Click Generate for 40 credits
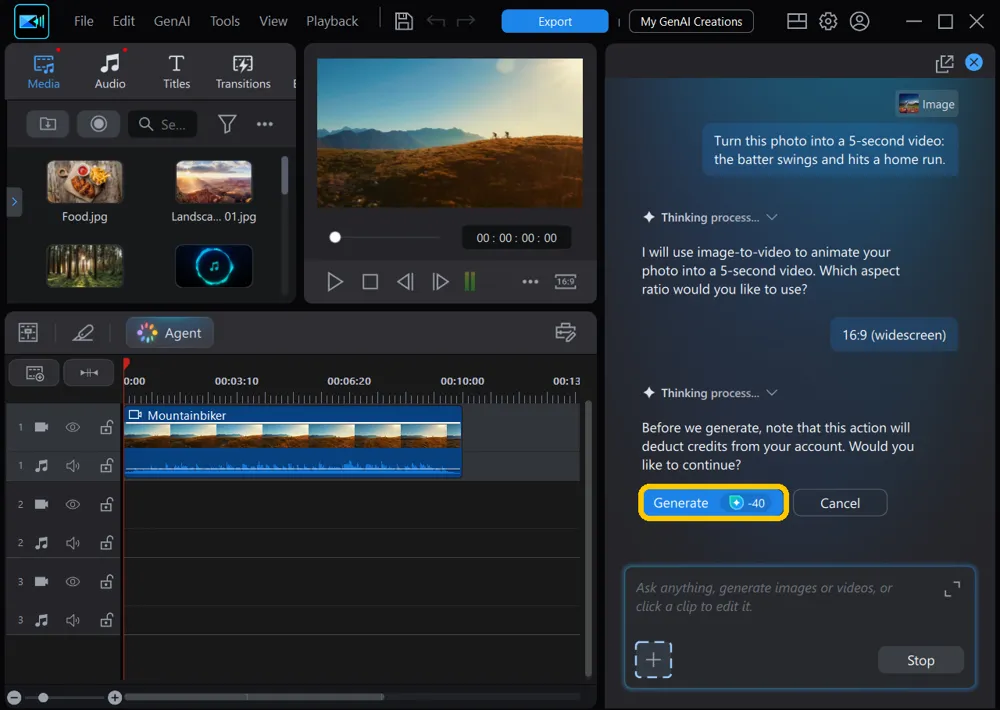The width and height of the screenshot is (1000, 710). coord(713,503)
